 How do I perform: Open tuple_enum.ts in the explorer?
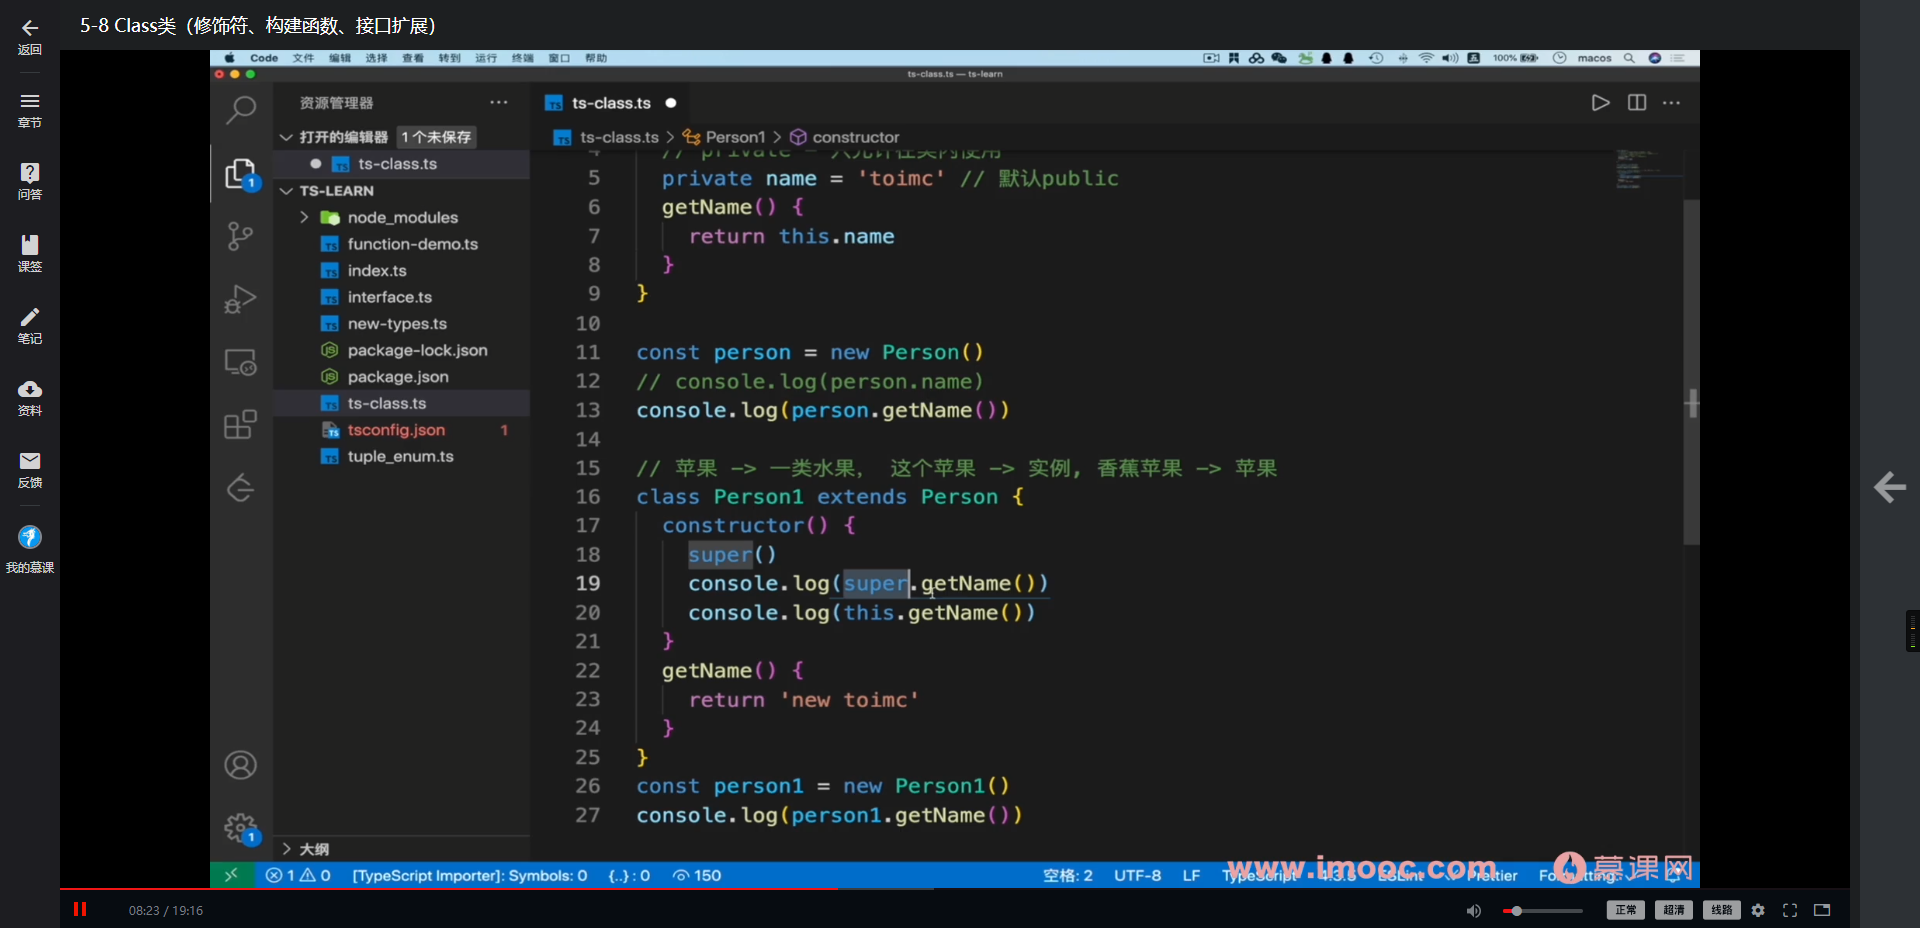402,456
